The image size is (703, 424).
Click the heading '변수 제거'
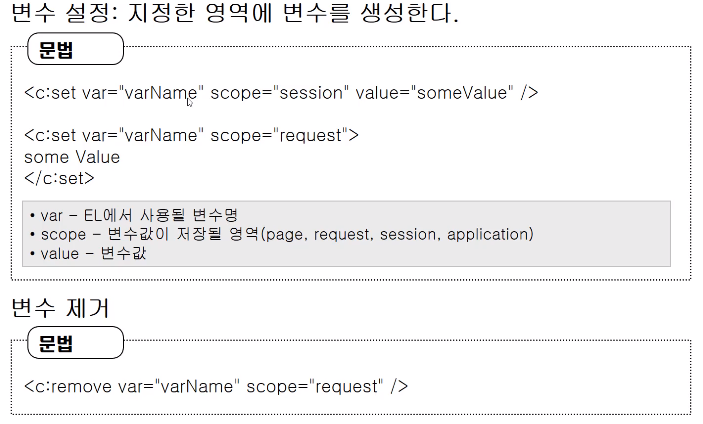pos(60,308)
